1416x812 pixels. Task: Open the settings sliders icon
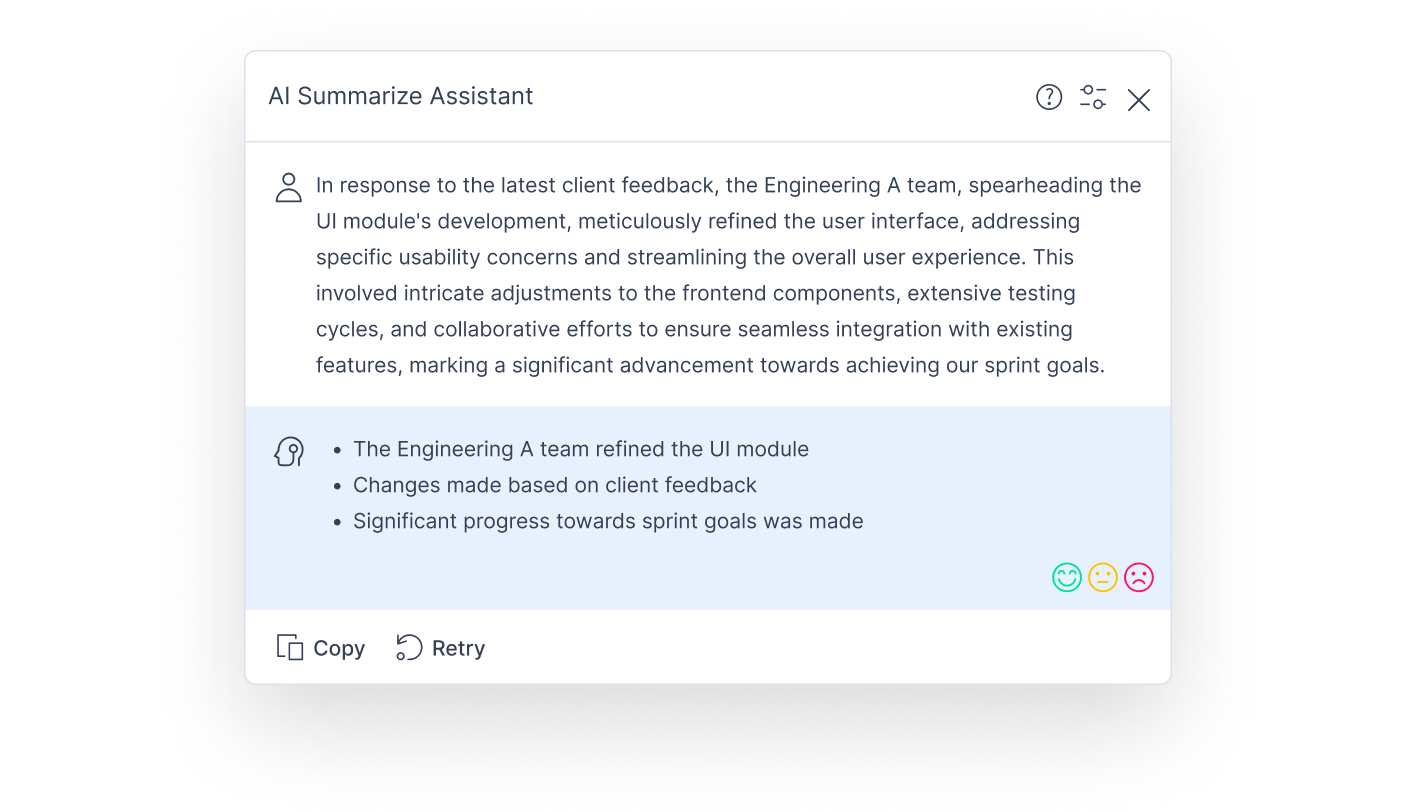[1093, 97]
